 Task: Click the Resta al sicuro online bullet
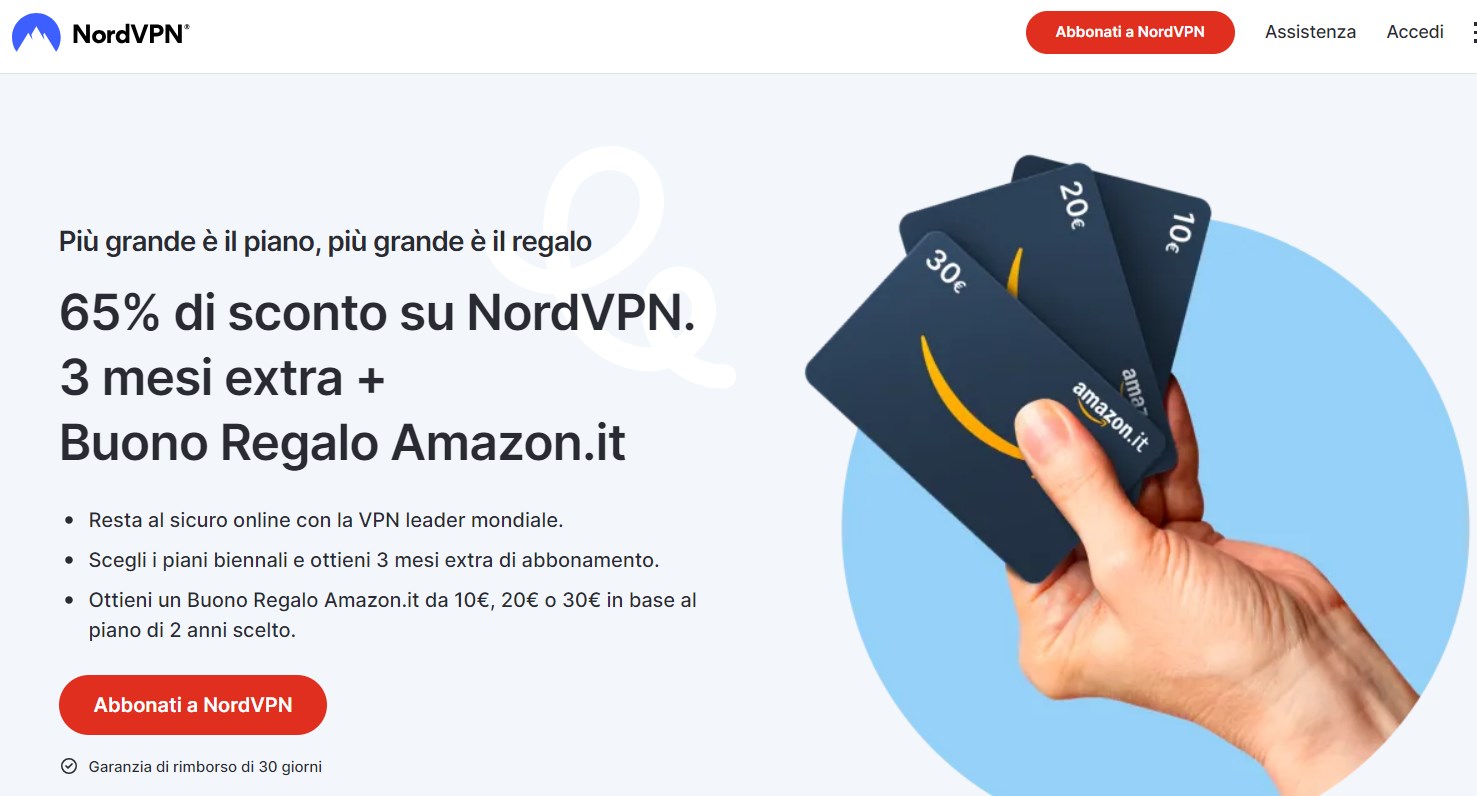pos(326,520)
